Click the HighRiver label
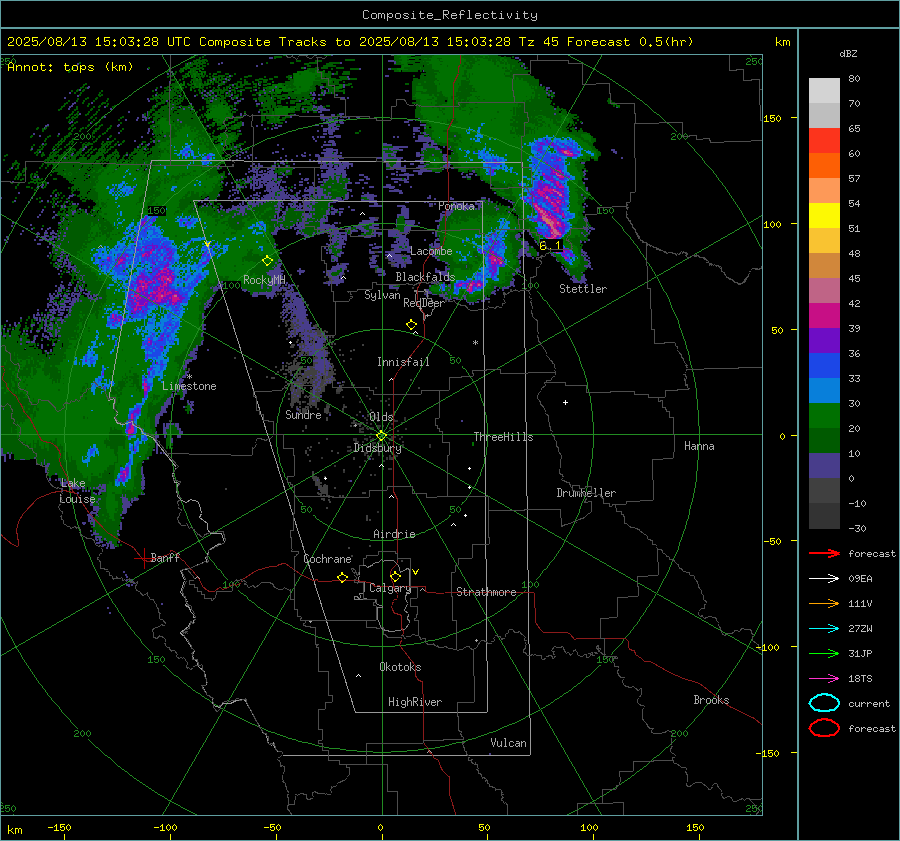Screen dimensions: 900x841 click(x=415, y=702)
